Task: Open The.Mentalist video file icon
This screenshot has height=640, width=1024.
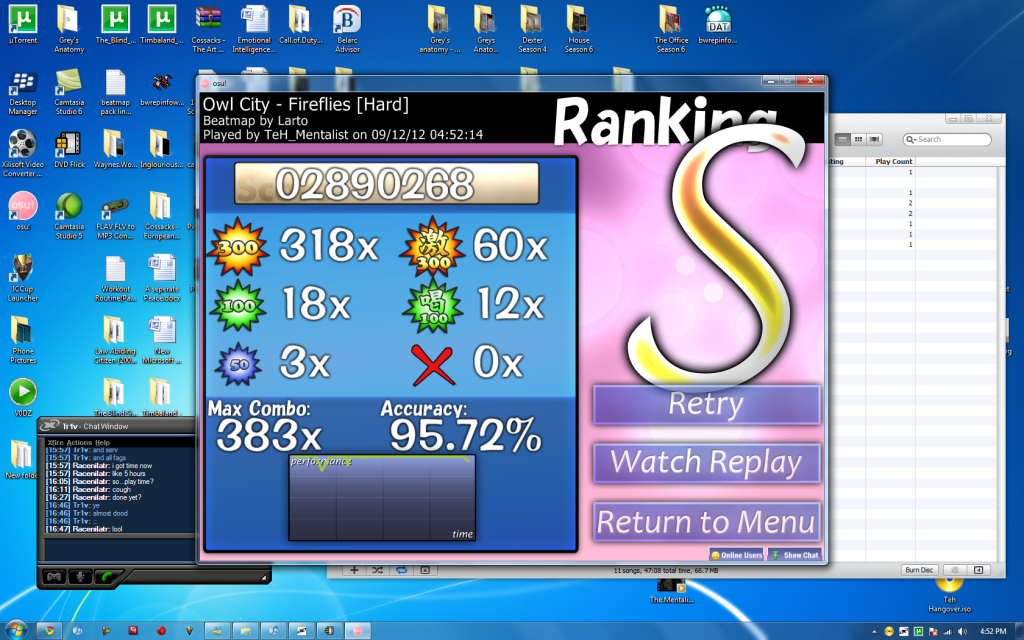Action: (x=671, y=591)
